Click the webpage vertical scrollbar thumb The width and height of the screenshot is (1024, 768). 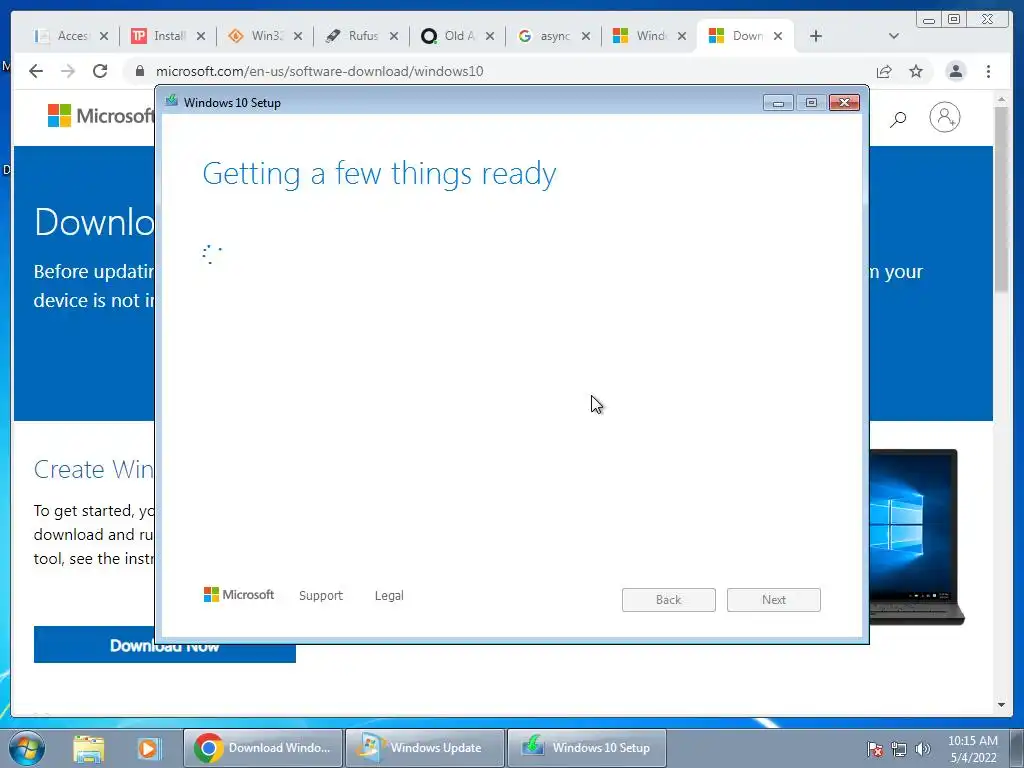tap(1002, 199)
